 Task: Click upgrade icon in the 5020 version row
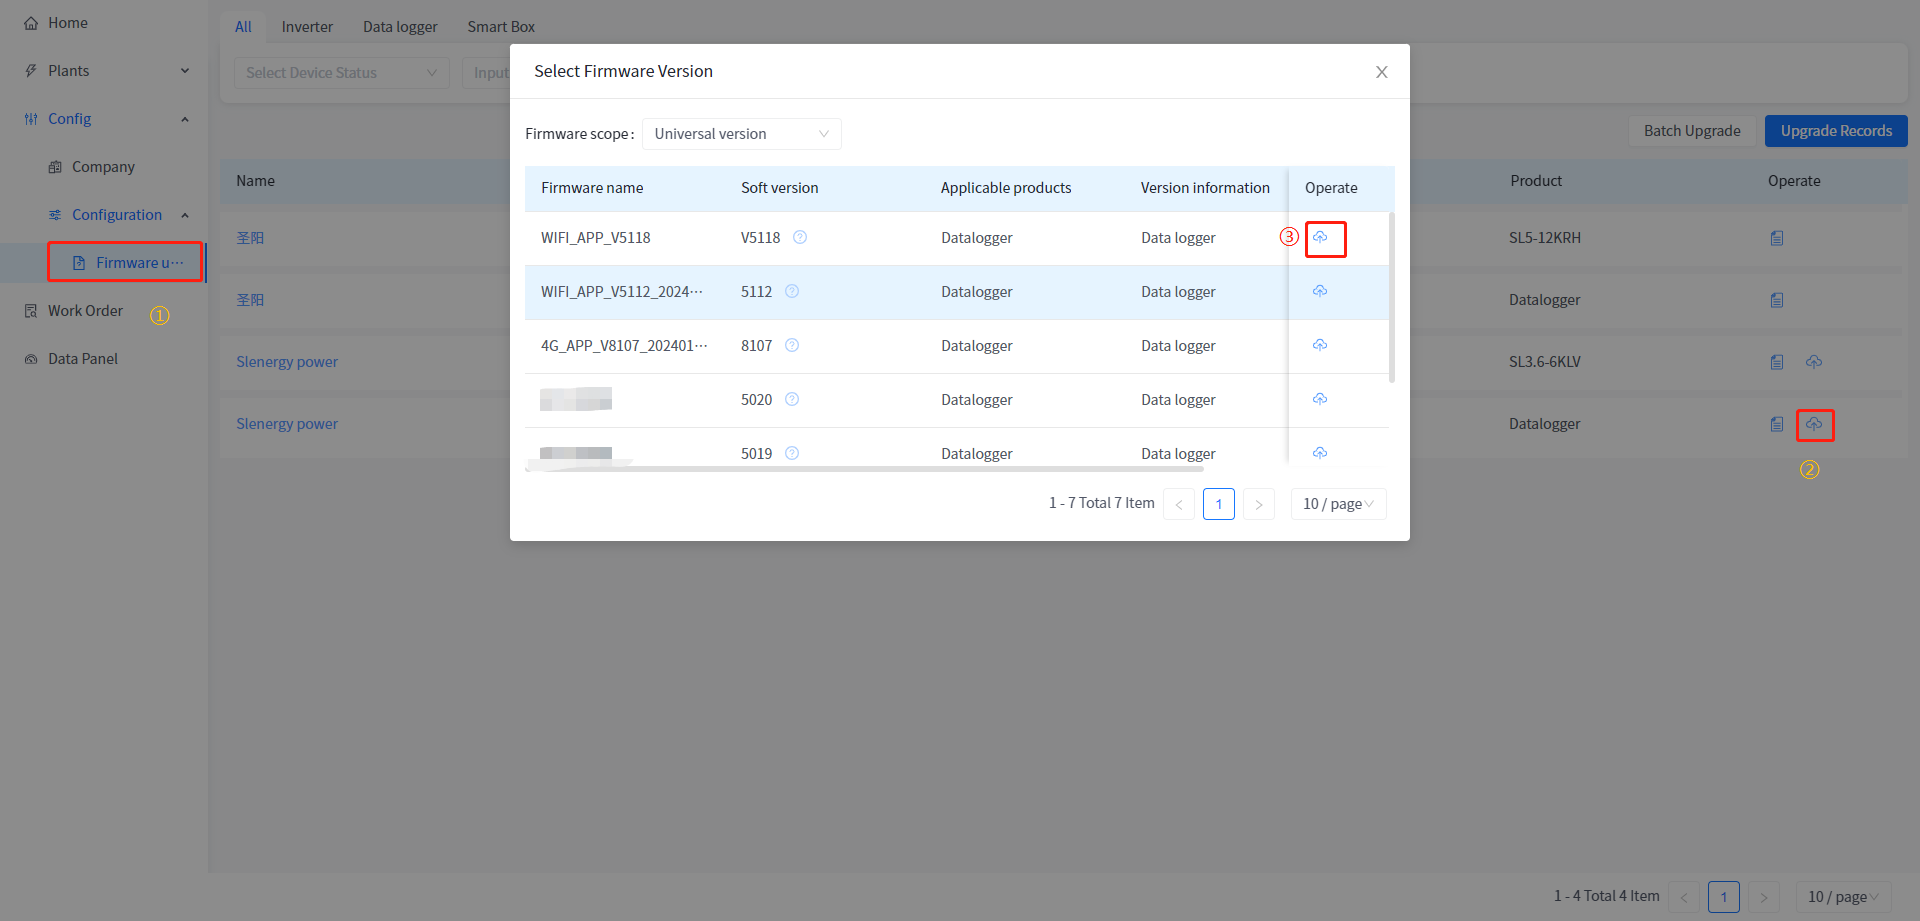(x=1320, y=400)
